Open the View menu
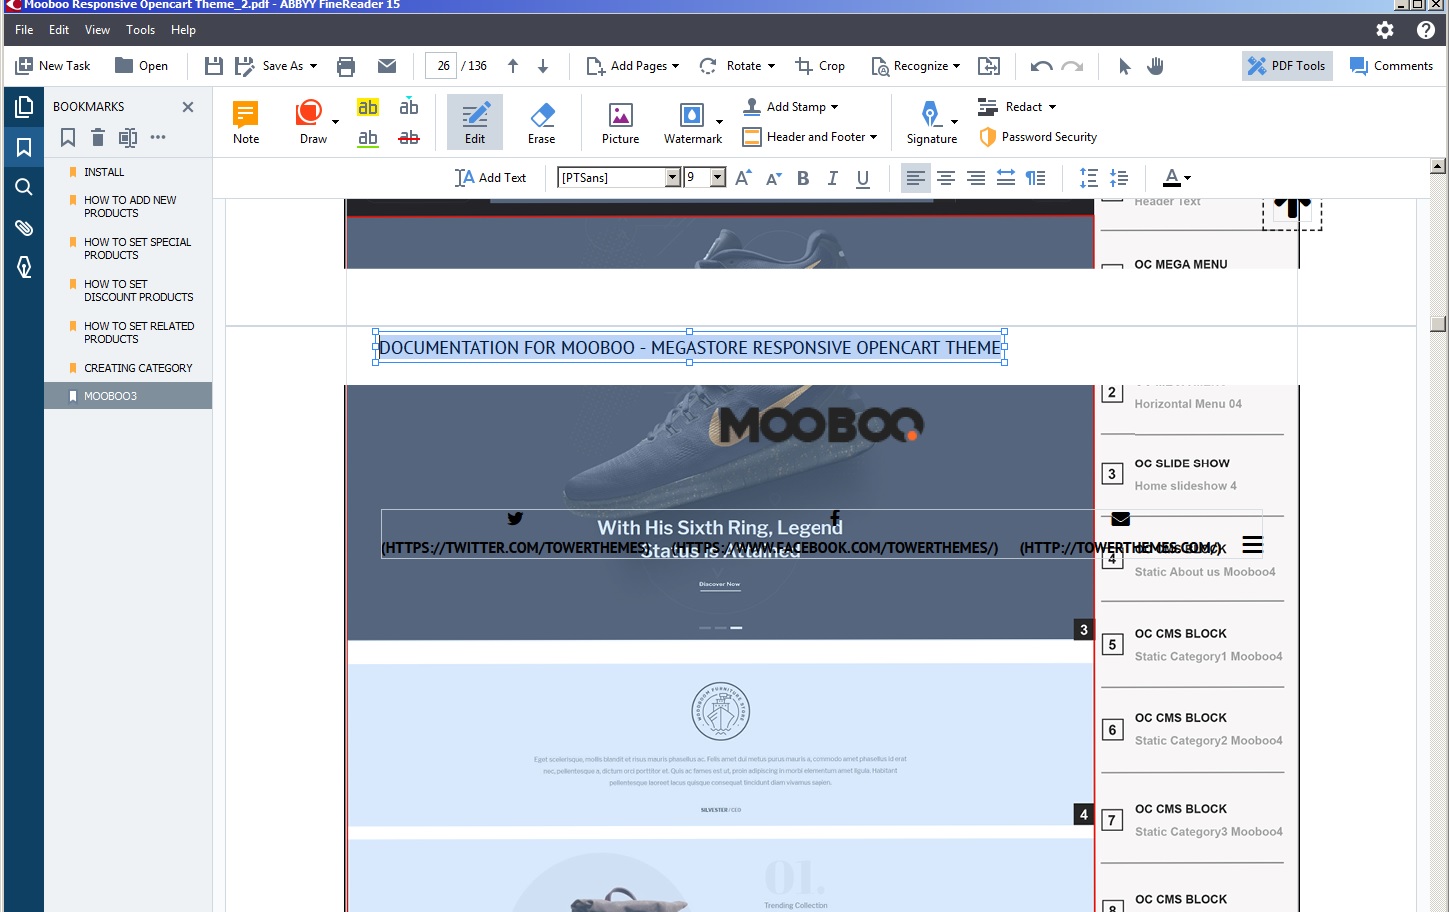This screenshot has width=1449, height=912. 97,30
